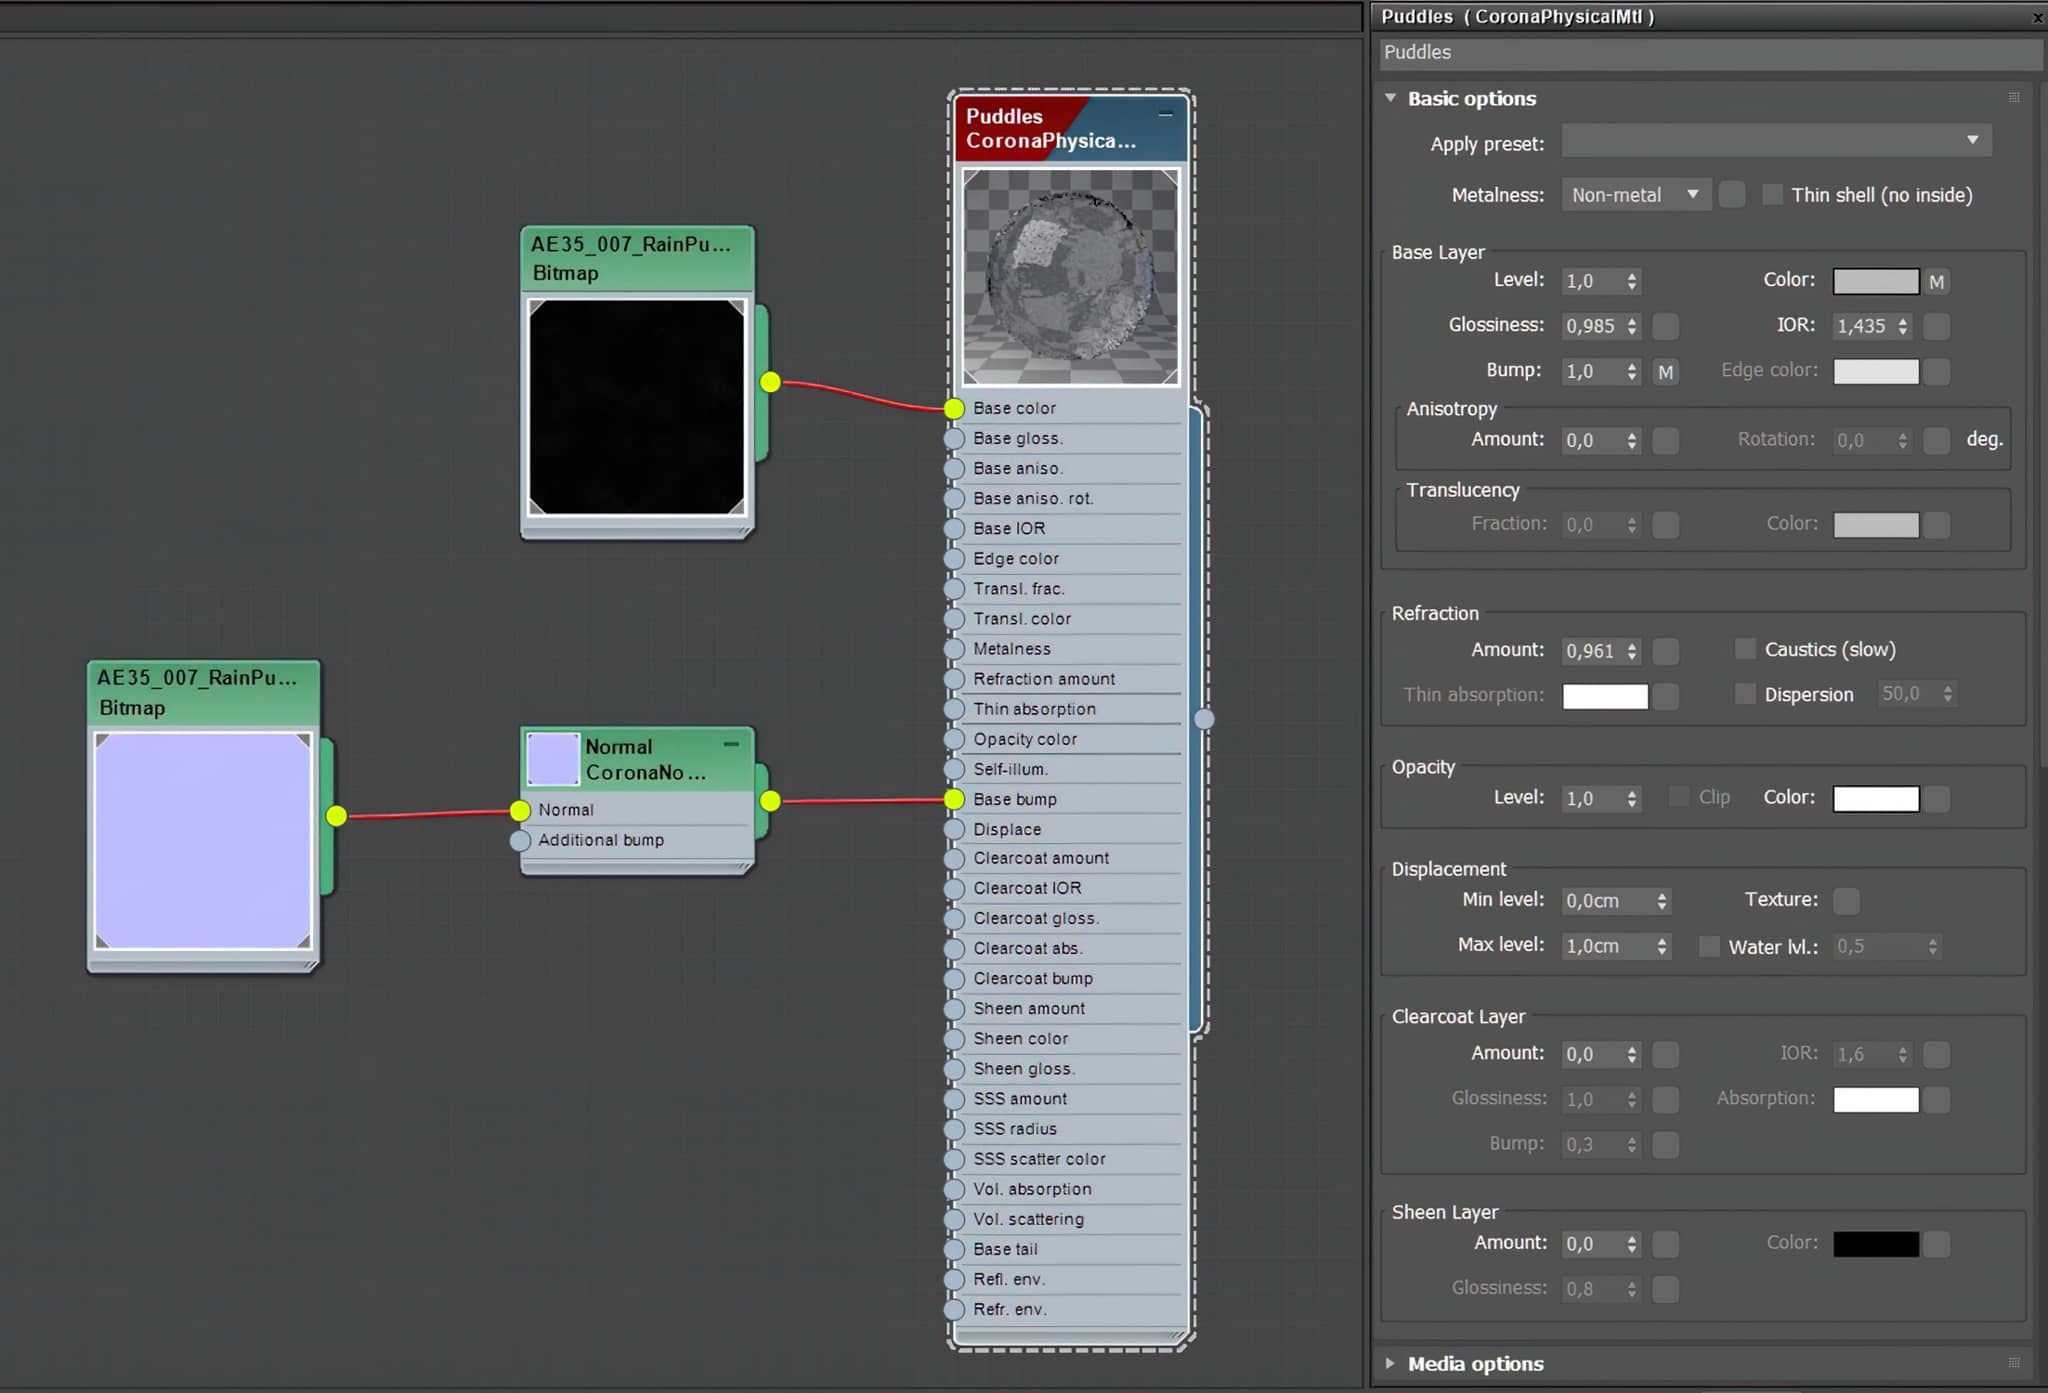Click the Additional bump input socket
This screenshot has width=2048, height=1393.
(x=520, y=840)
